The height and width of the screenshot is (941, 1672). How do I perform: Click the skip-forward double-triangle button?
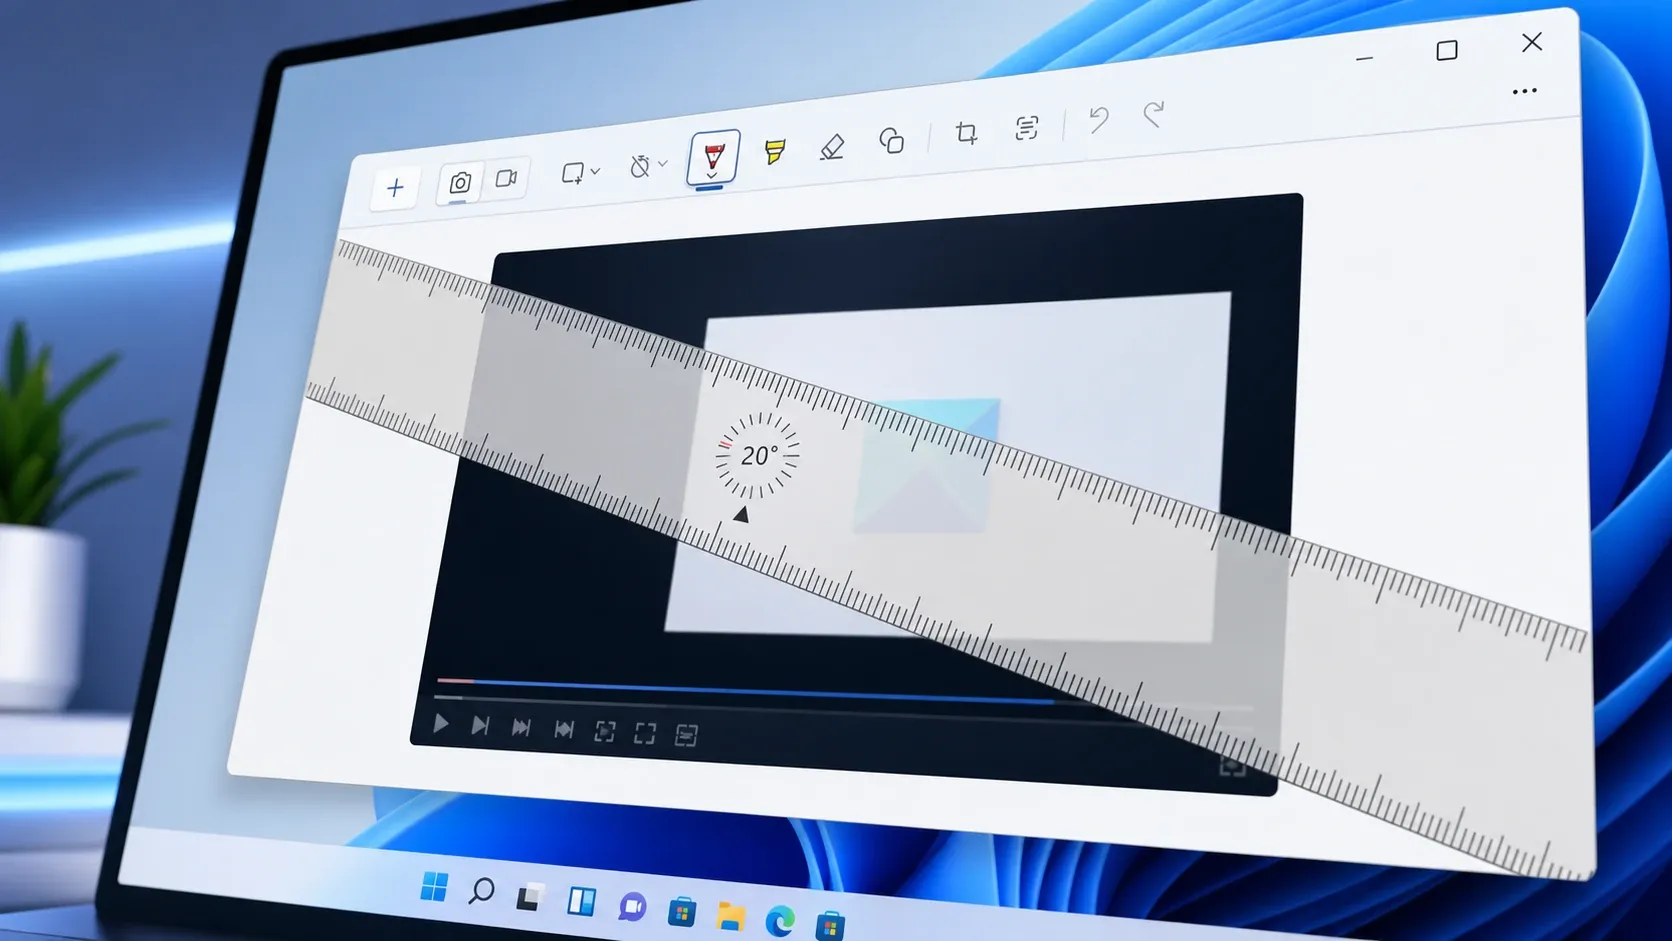pos(521,728)
